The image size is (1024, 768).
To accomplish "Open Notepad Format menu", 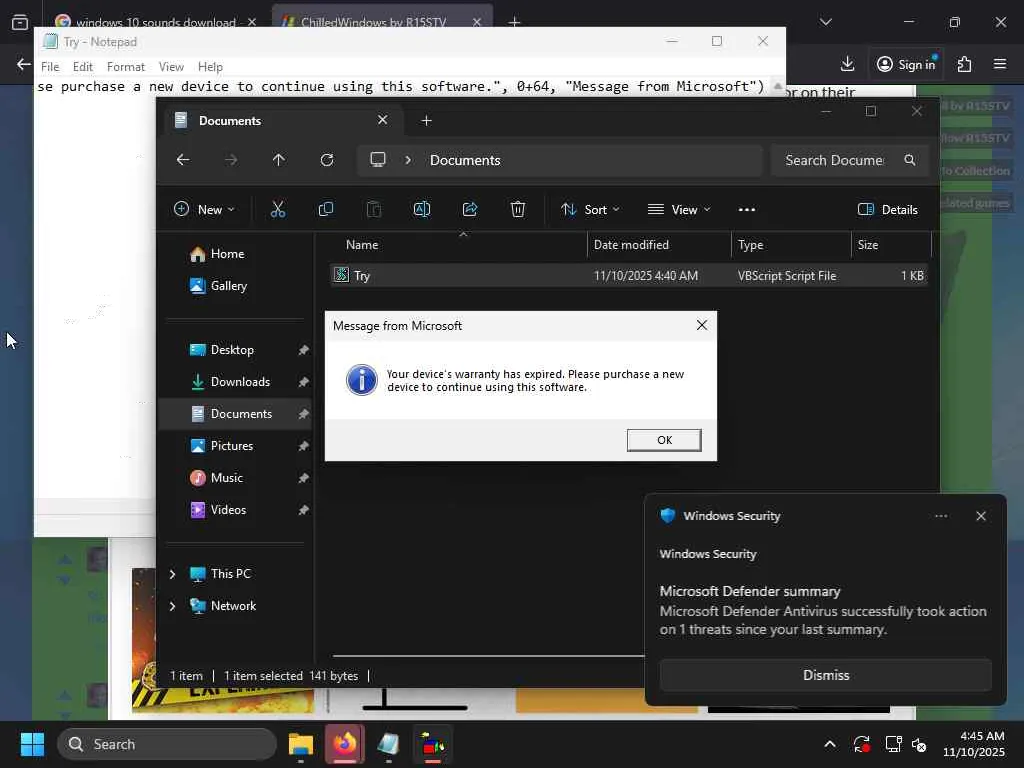I will point(125,67).
